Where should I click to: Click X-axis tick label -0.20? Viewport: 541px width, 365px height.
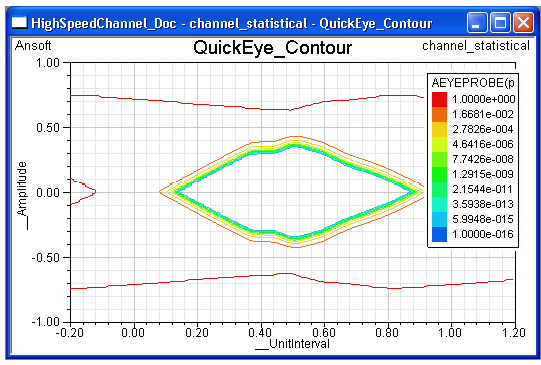70,333
